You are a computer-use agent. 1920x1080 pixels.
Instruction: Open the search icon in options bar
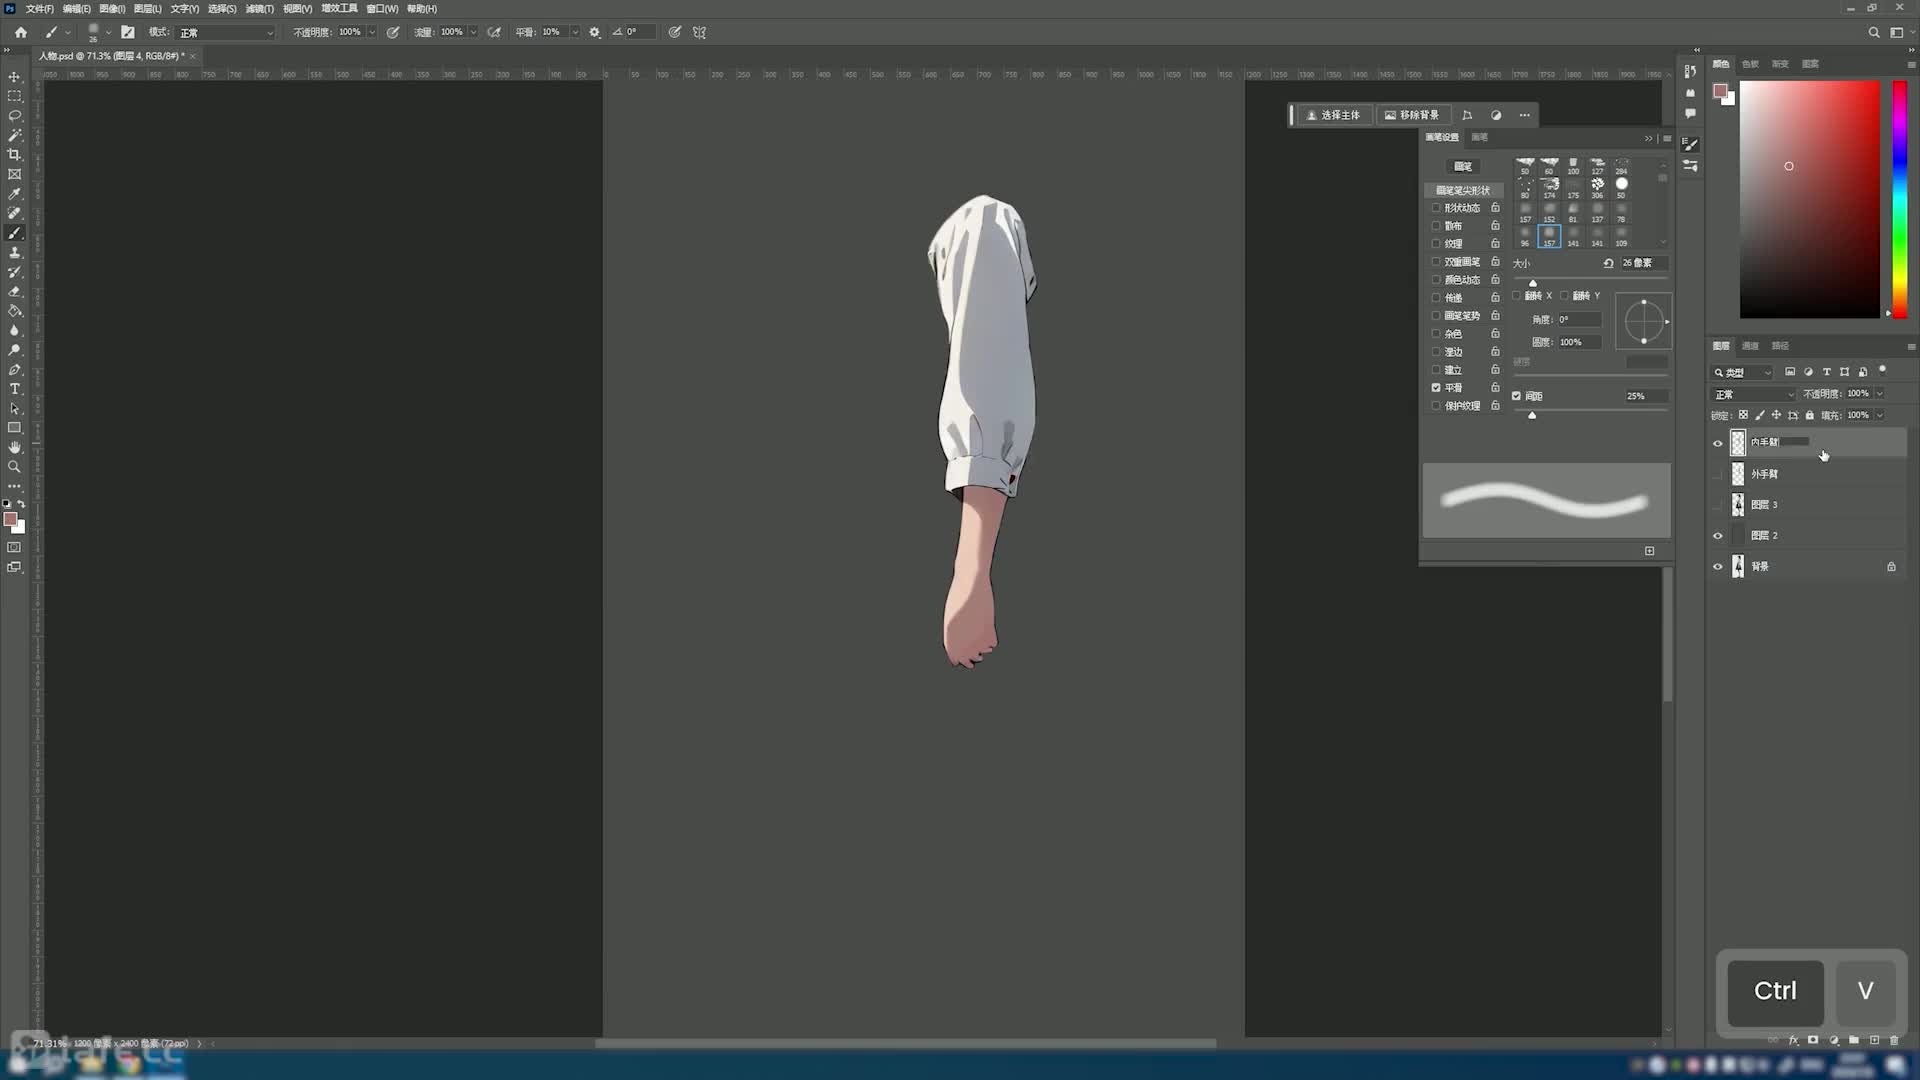pos(1874,32)
